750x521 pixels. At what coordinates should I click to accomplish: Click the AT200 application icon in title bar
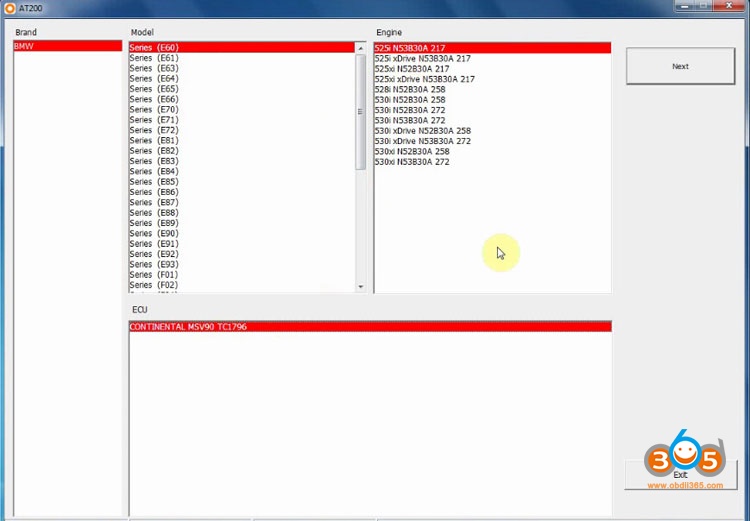pyautogui.click(x=10, y=8)
